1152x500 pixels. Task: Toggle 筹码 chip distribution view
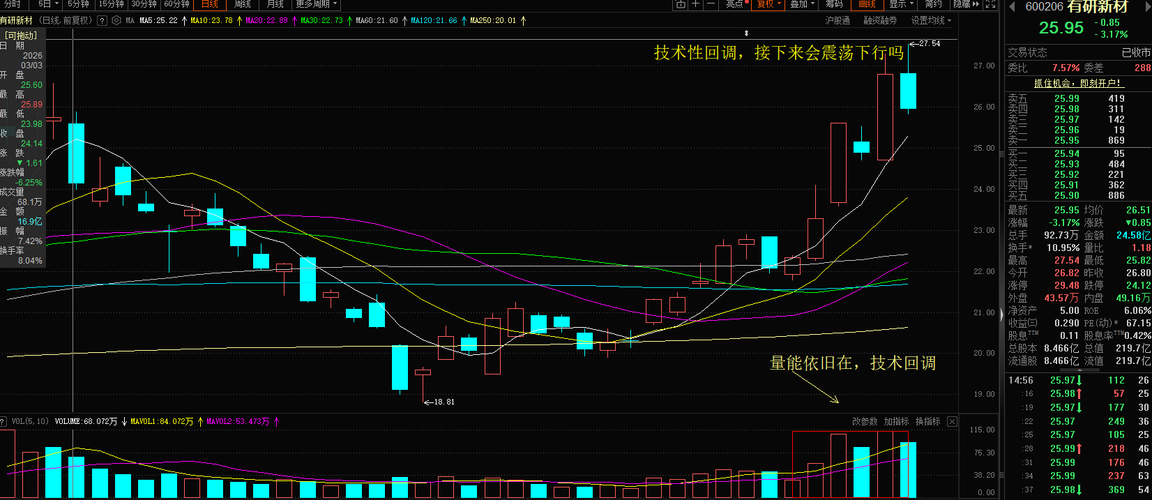[834, 4]
